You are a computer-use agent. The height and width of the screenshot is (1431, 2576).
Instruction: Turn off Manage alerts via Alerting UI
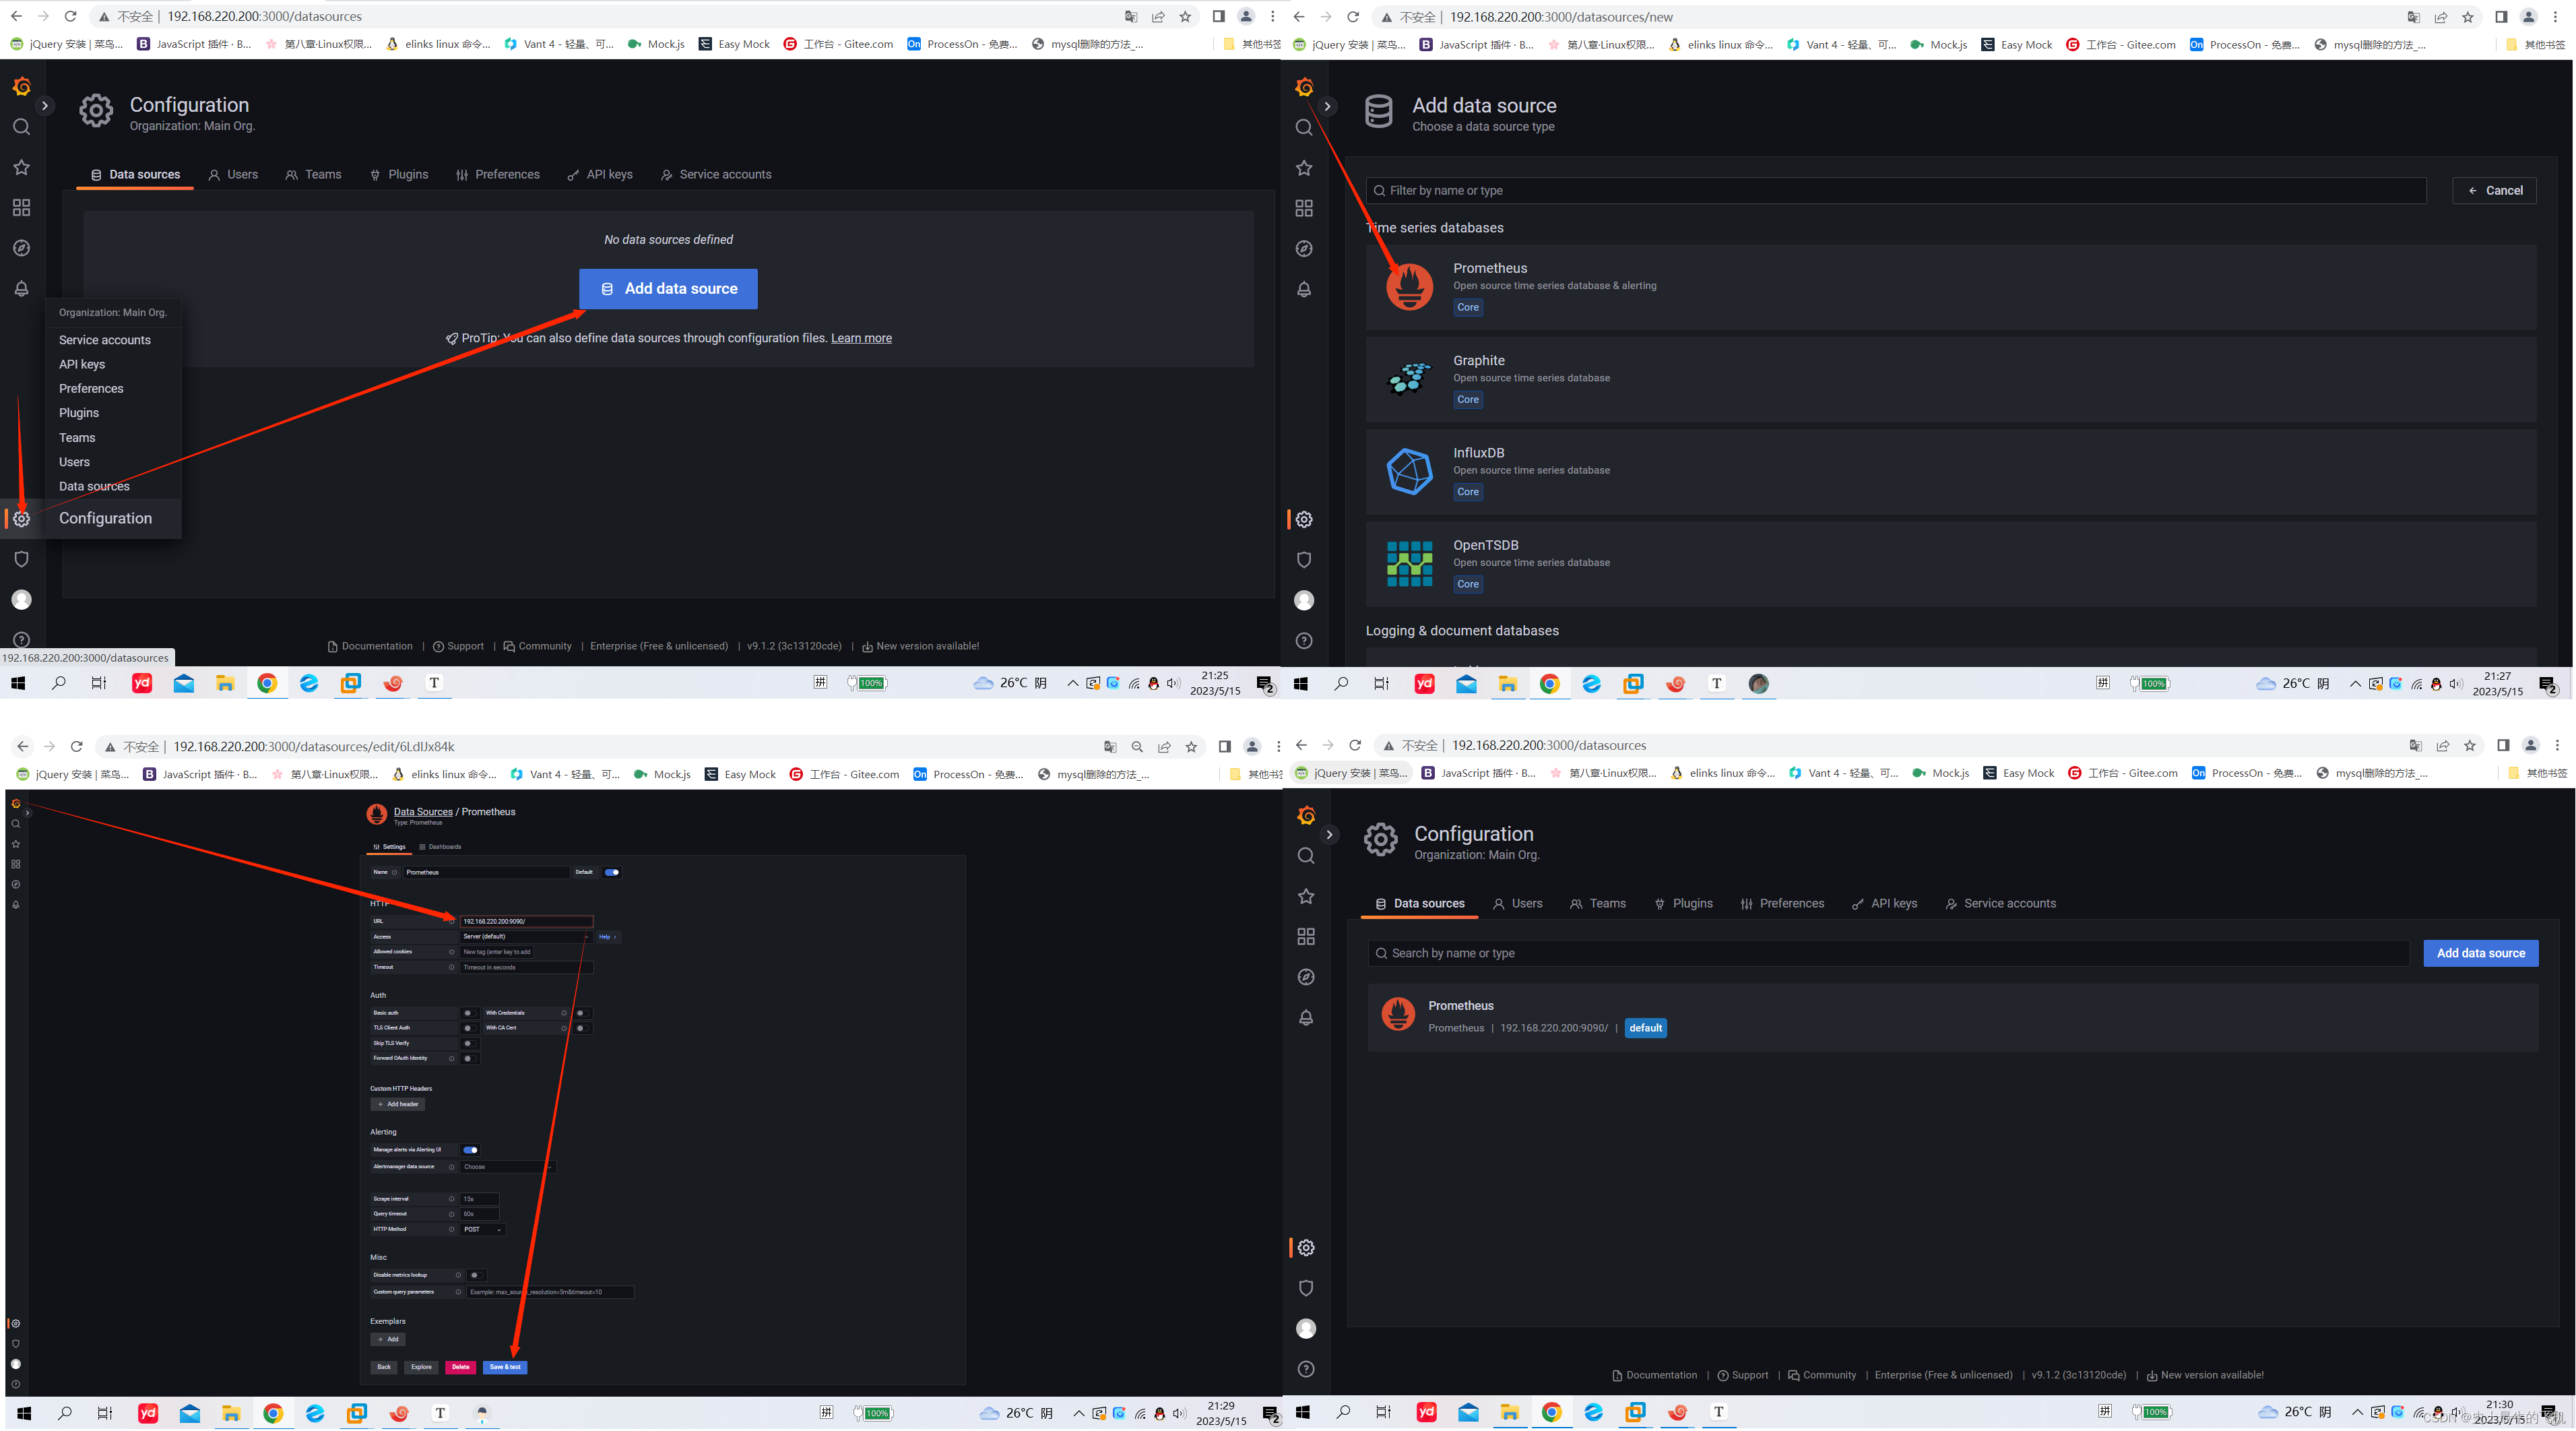click(470, 1150)
